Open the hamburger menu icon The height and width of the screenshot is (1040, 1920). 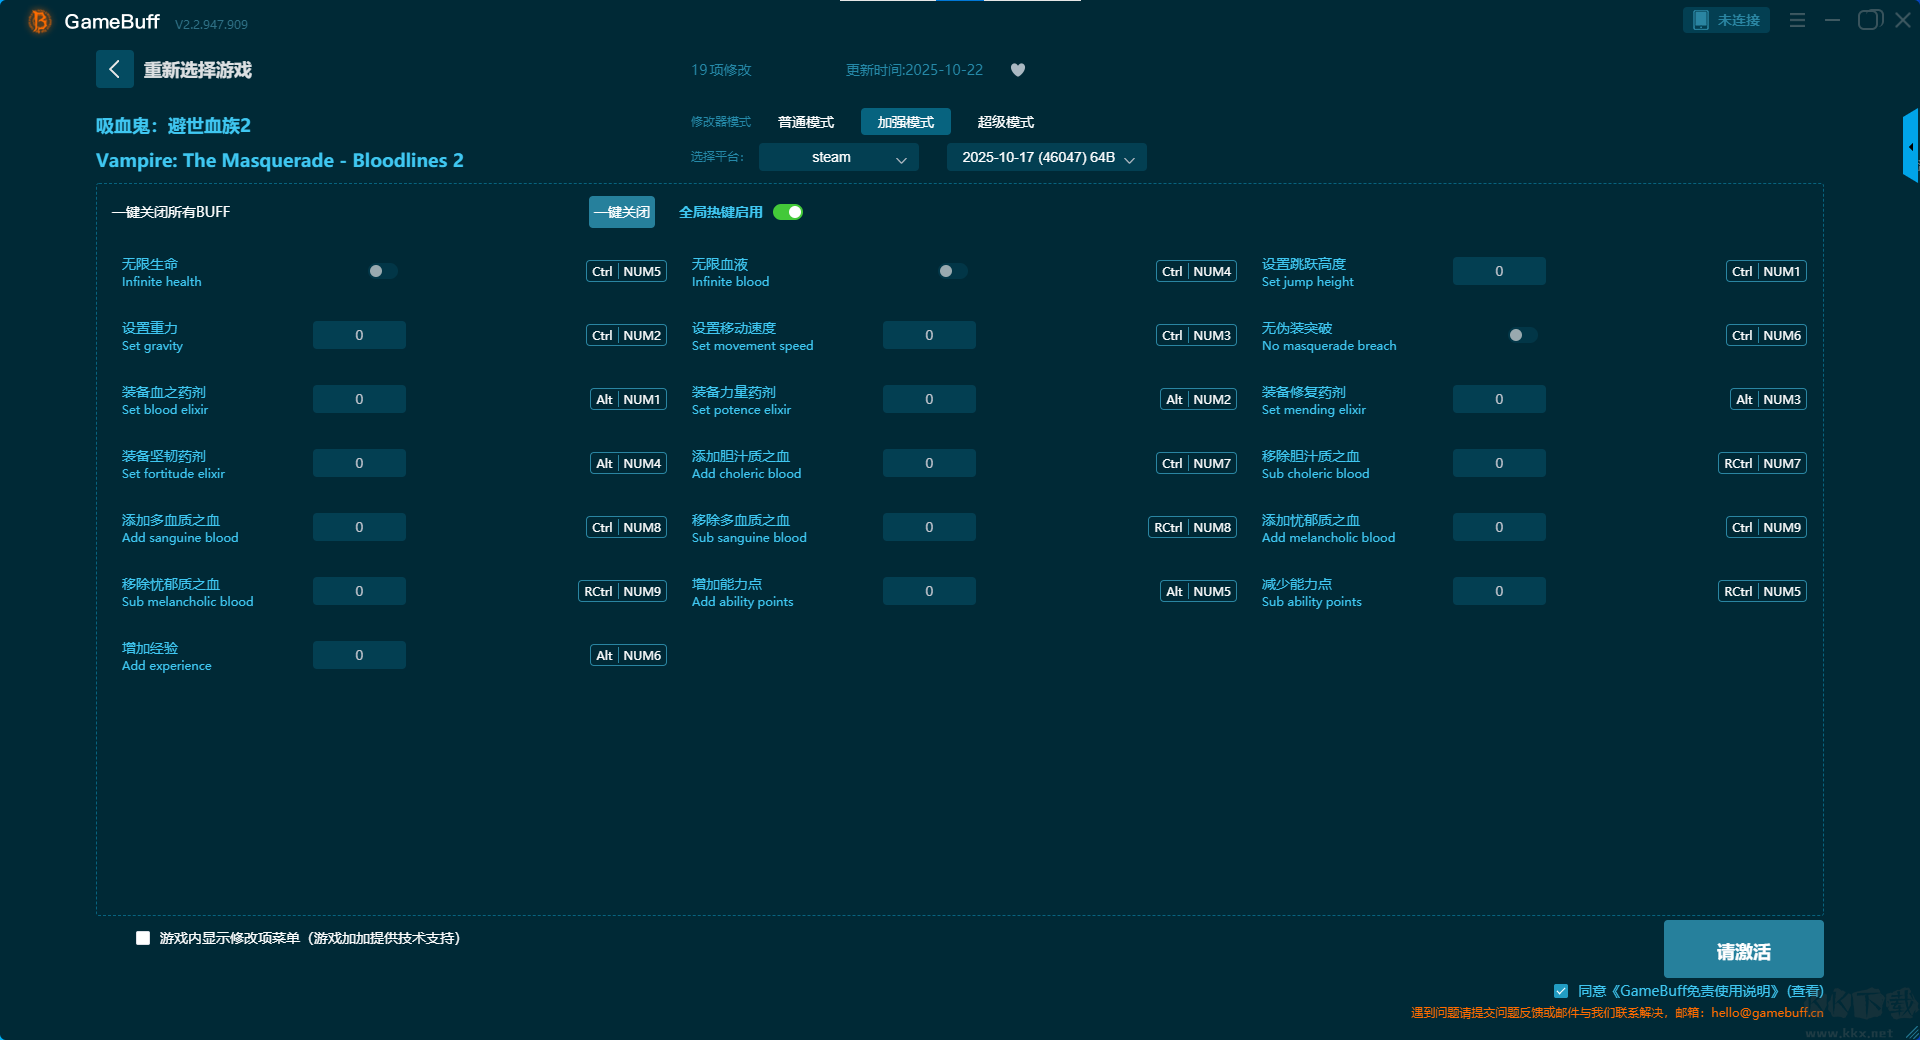pos(1797,20)
